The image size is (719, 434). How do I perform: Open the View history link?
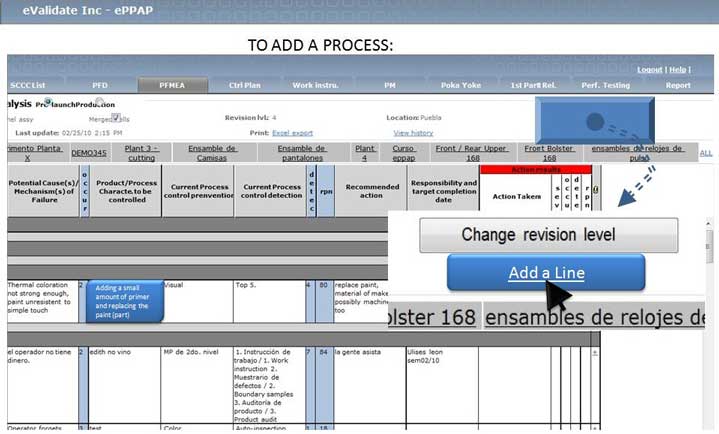(x=413, y=133)
